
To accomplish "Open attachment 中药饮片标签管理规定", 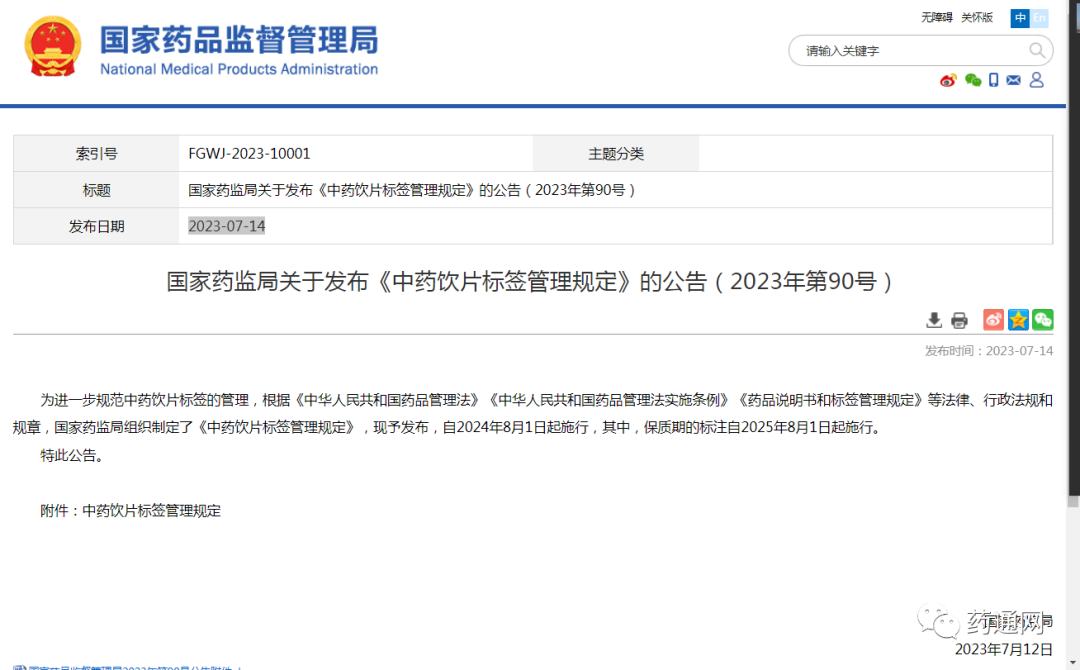I will tap(152, 511).
